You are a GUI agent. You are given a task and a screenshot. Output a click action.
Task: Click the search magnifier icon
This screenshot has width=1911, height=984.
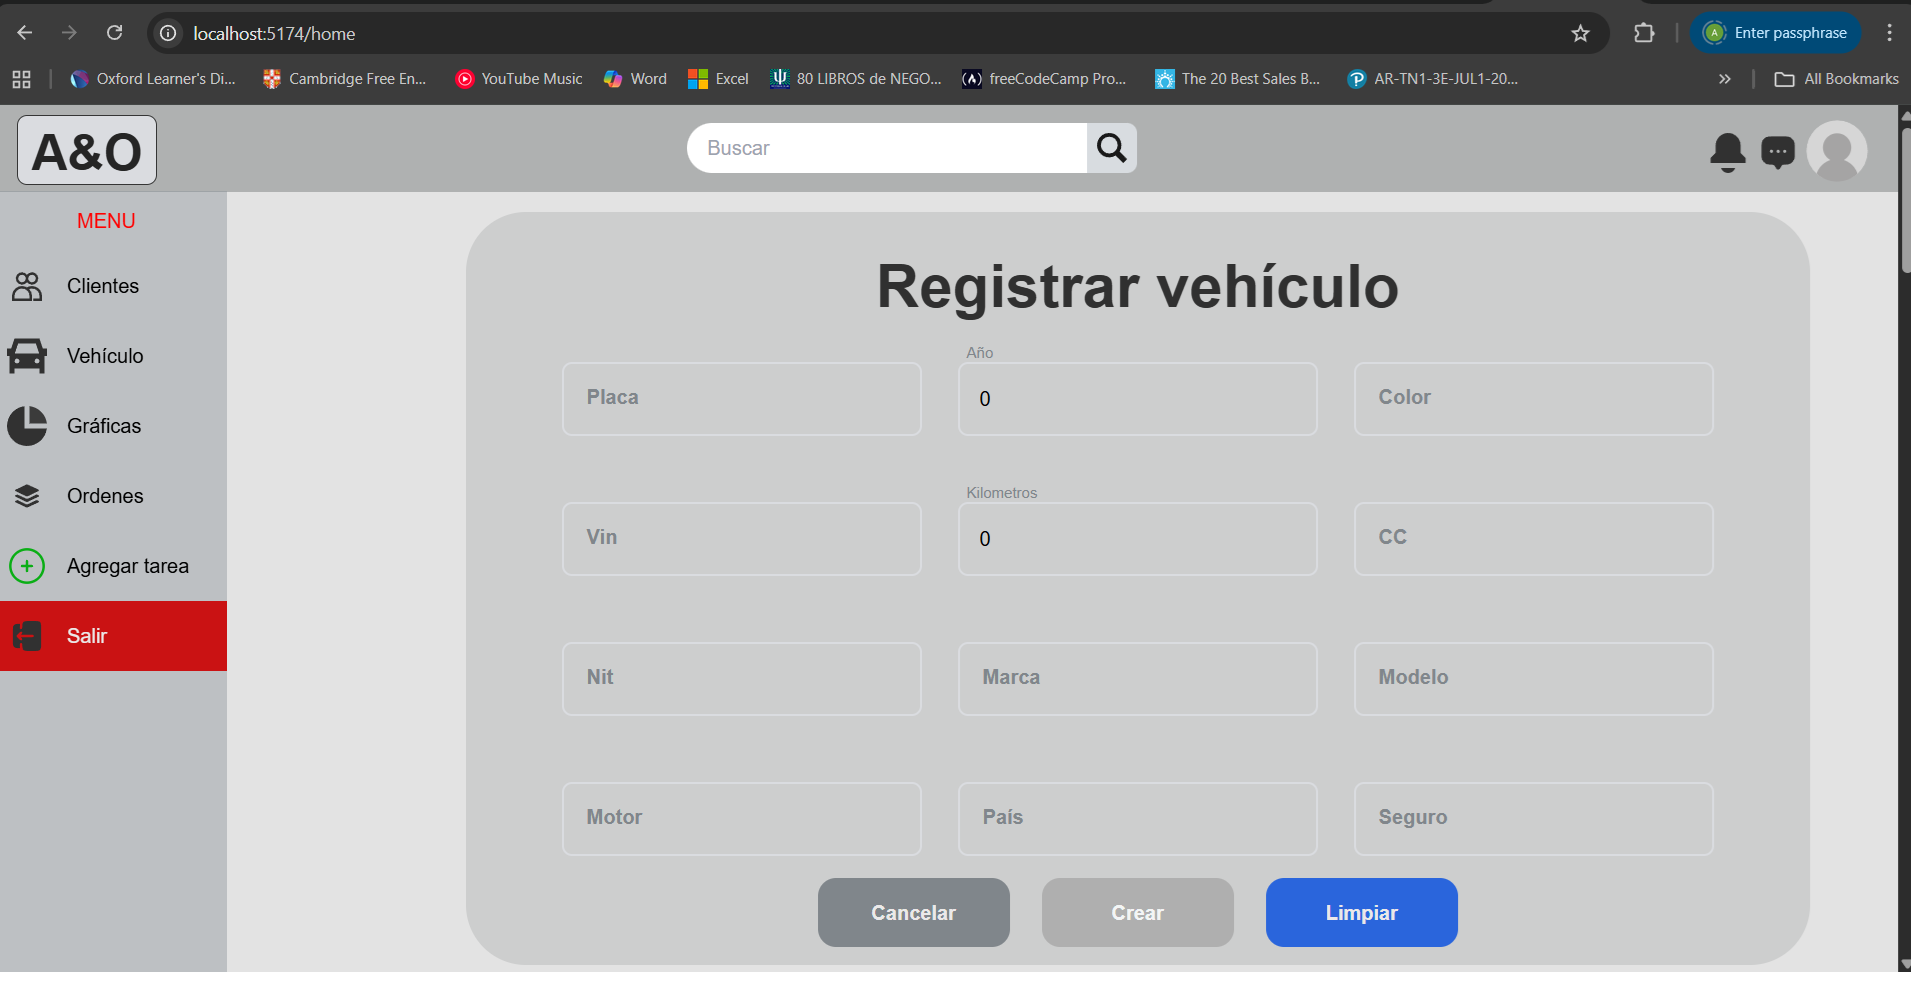click(1110, 147)
